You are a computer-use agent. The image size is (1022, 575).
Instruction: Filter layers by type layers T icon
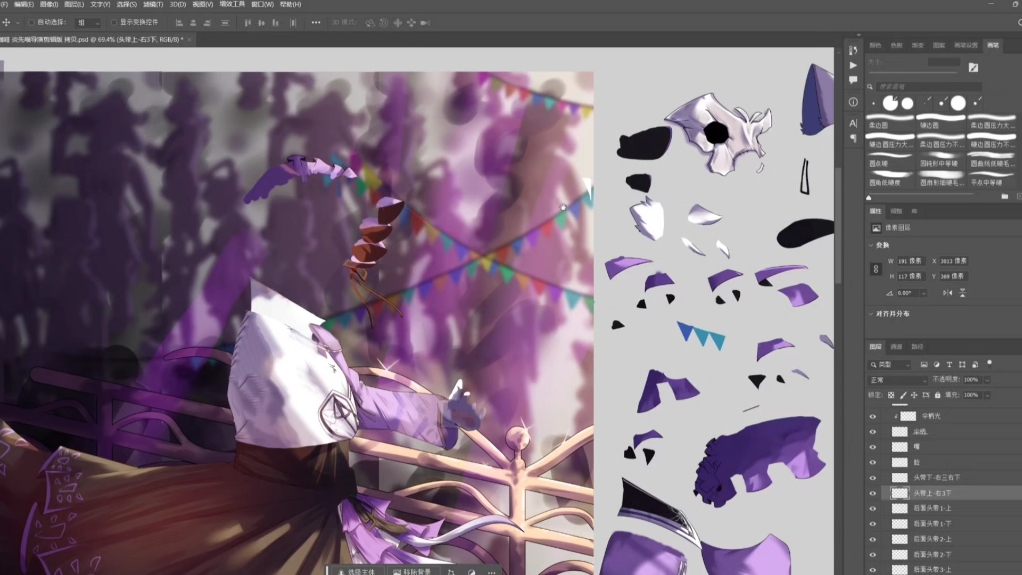pos(949,364)
